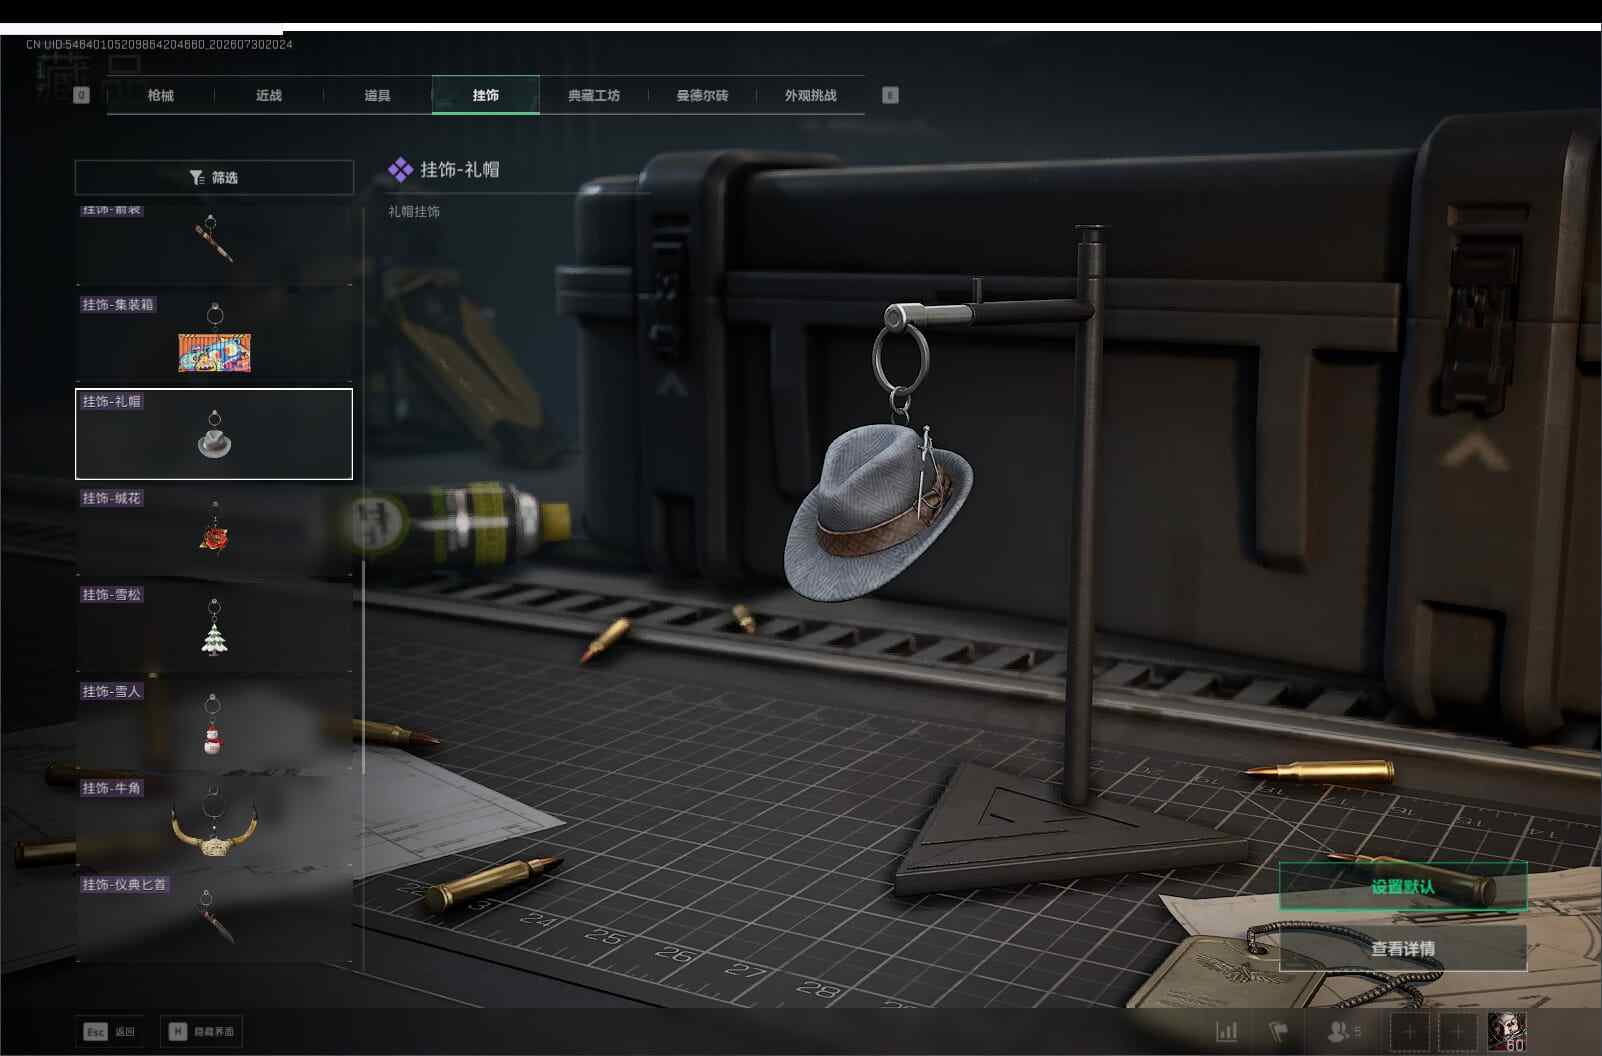Viewport: 1602px width, 1056px height.
Task: Open the friends list icon
Action: (1343, 1031)
